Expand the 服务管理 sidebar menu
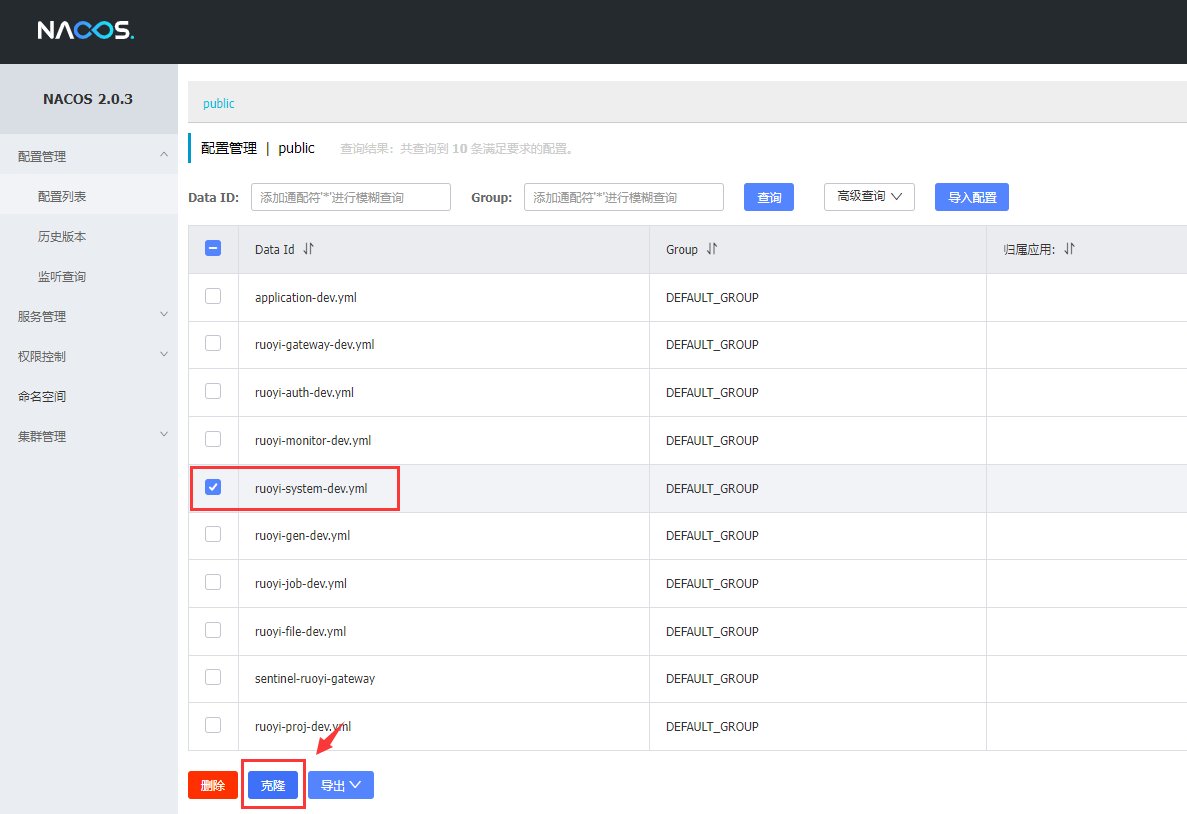Image resolution: width=1187 pixels, height=814 pixels. click(89, 316)
